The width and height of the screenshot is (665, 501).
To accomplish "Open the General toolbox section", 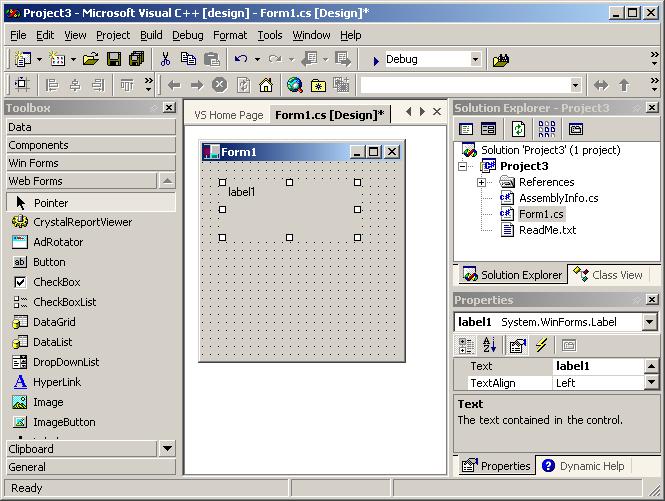I will tap(91, 467).
